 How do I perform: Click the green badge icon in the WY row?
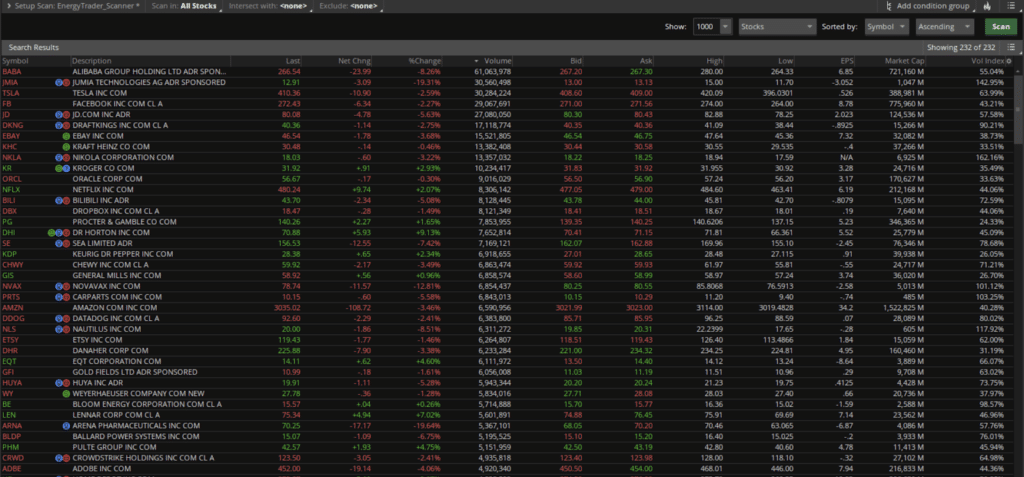(x=66, y=393)
